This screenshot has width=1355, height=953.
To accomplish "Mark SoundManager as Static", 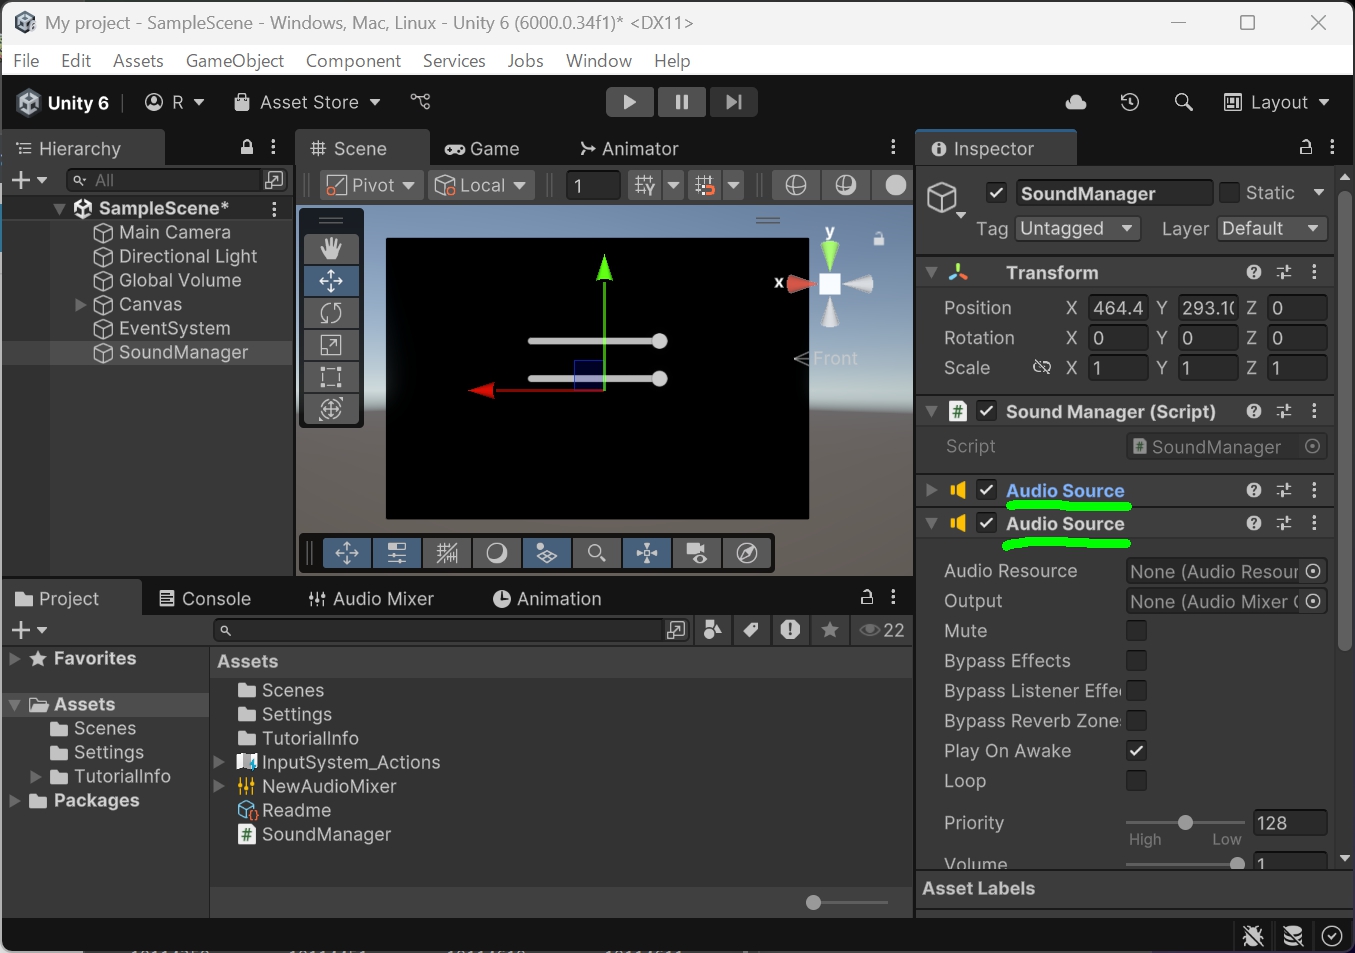I will pyautogui.click(x=1228, y=192).
